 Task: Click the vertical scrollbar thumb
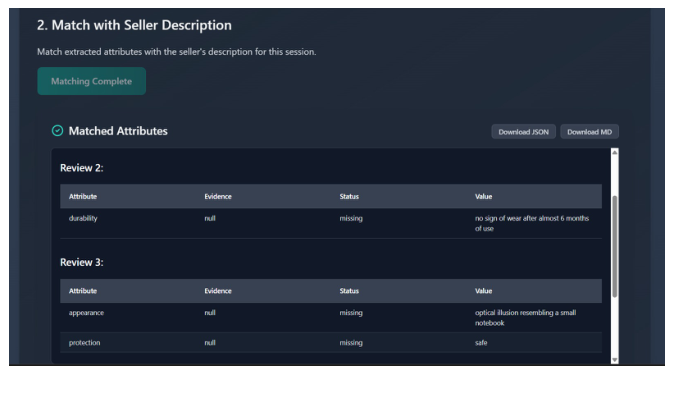click(614, 245)
